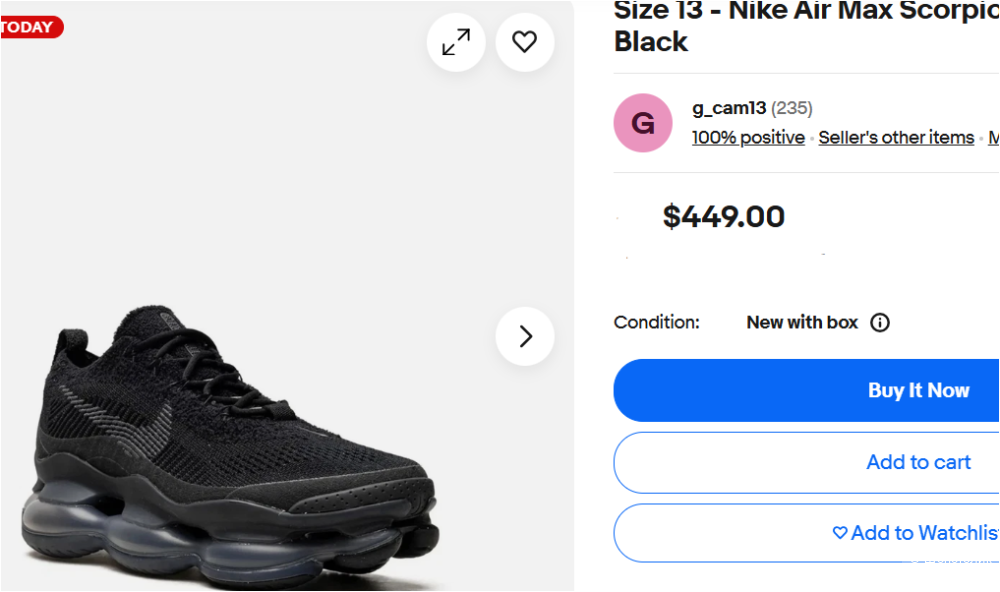
Task: Click the Condition label
Action: tap(657, 322)
